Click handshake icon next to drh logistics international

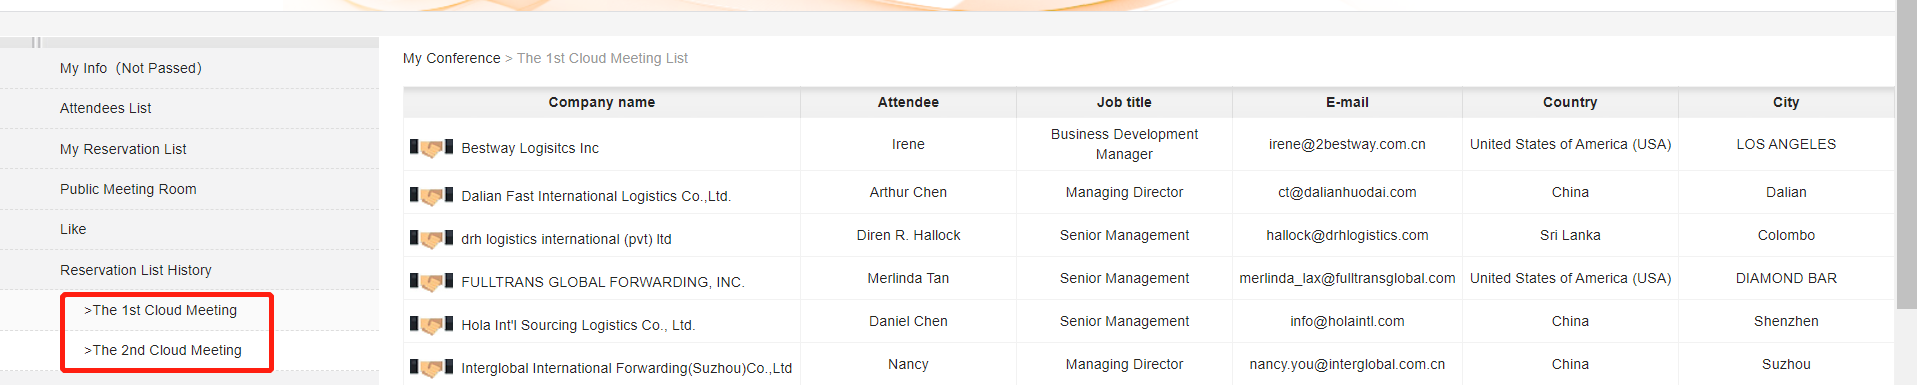431,239
